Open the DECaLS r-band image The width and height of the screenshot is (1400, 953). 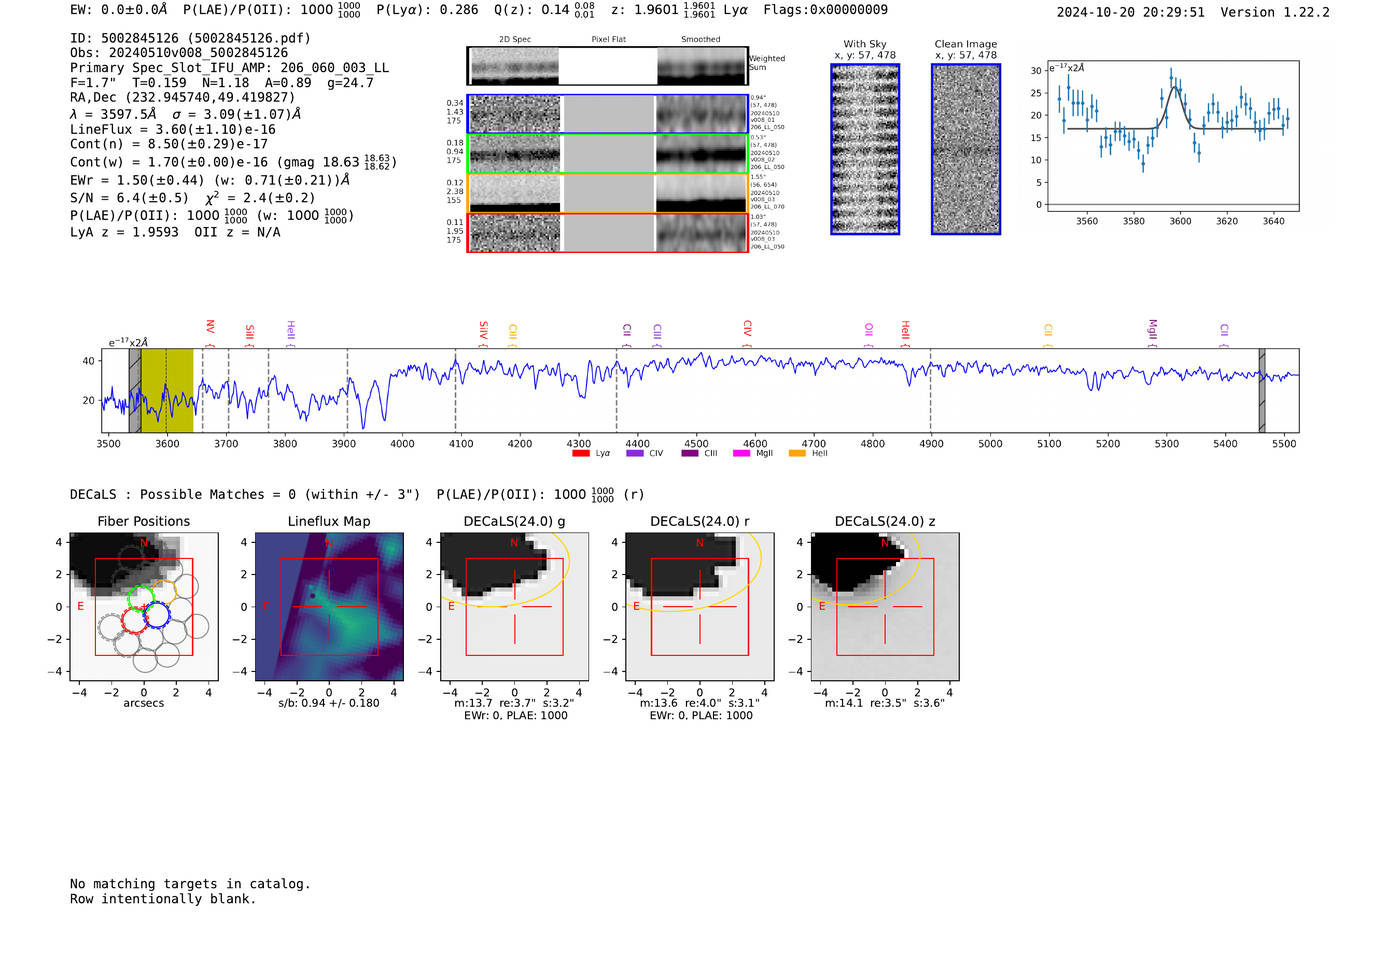(700, 607)
